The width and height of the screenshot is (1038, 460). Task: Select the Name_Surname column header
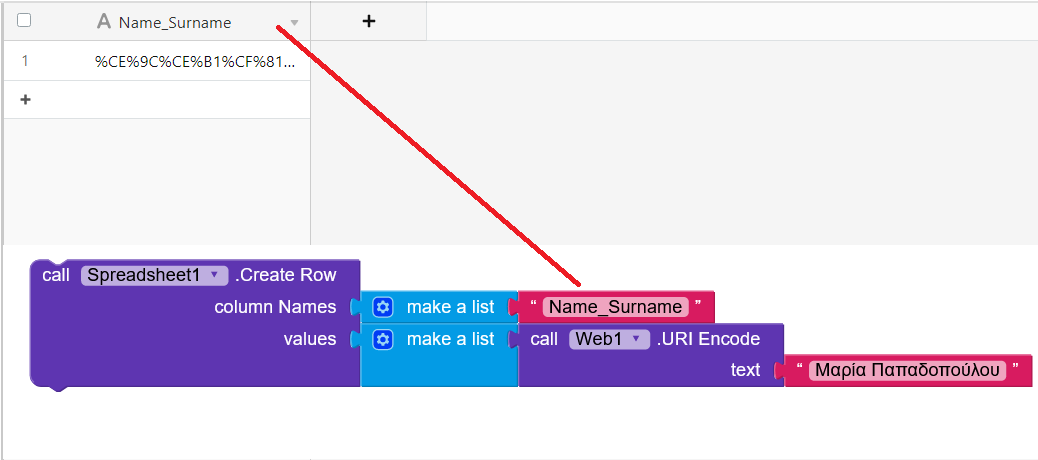tap(157, 22)
